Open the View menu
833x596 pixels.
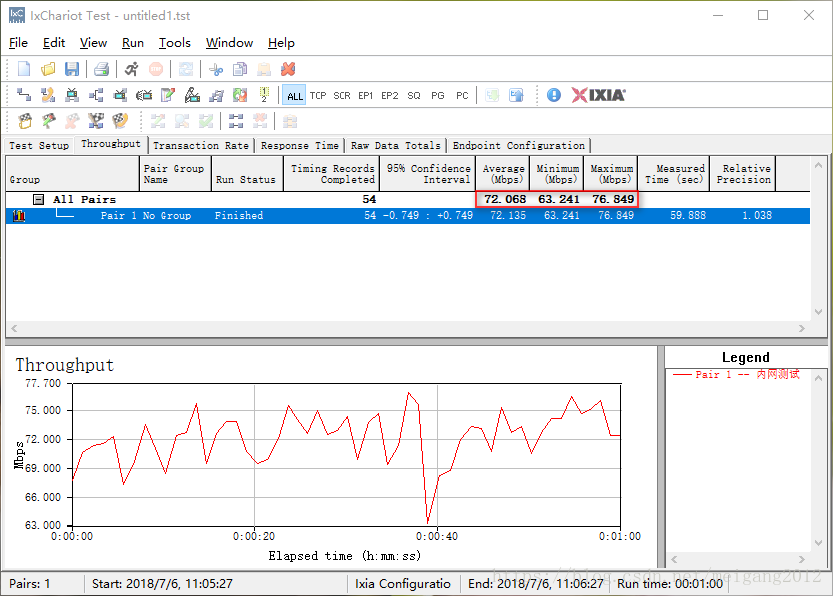coord(94,43)
